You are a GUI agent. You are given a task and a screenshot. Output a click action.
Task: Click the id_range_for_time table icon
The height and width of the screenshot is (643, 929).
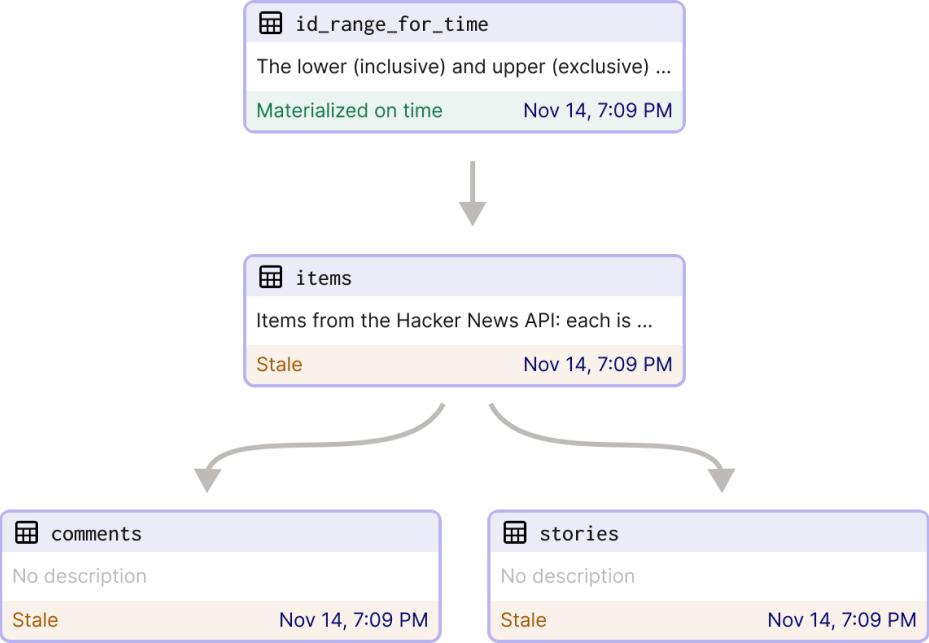click(x=271, y=23)
